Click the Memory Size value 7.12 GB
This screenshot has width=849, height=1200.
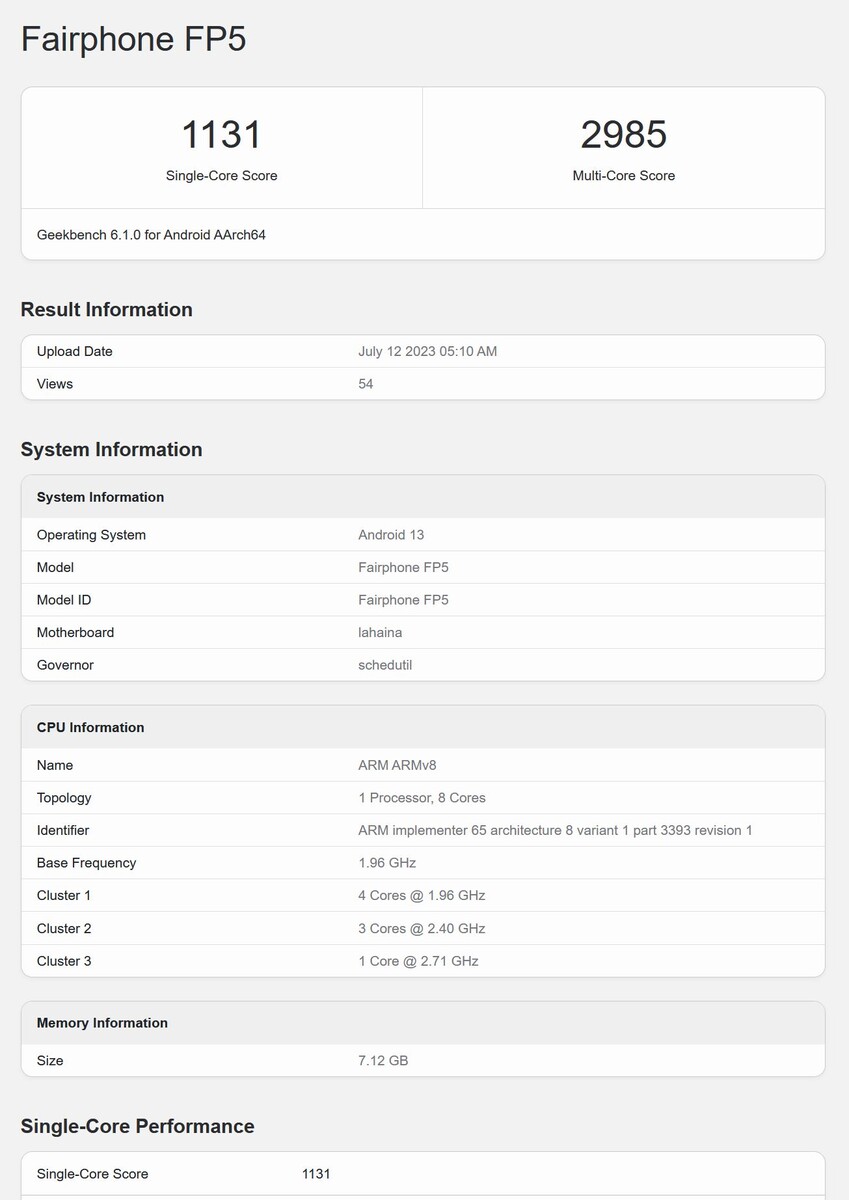383,1061
